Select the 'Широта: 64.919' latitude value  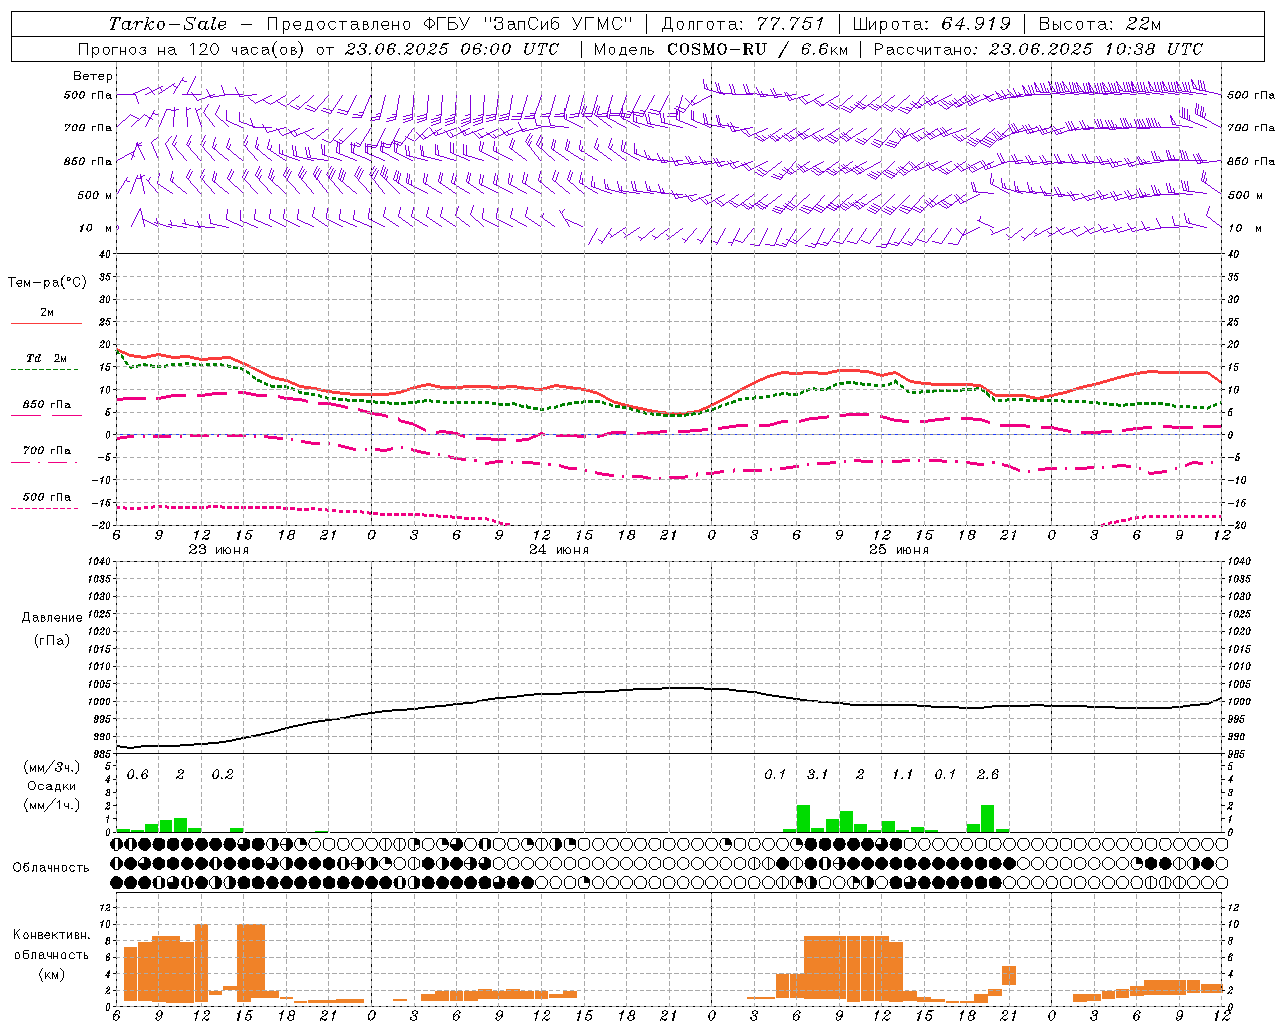pos(932,24)
